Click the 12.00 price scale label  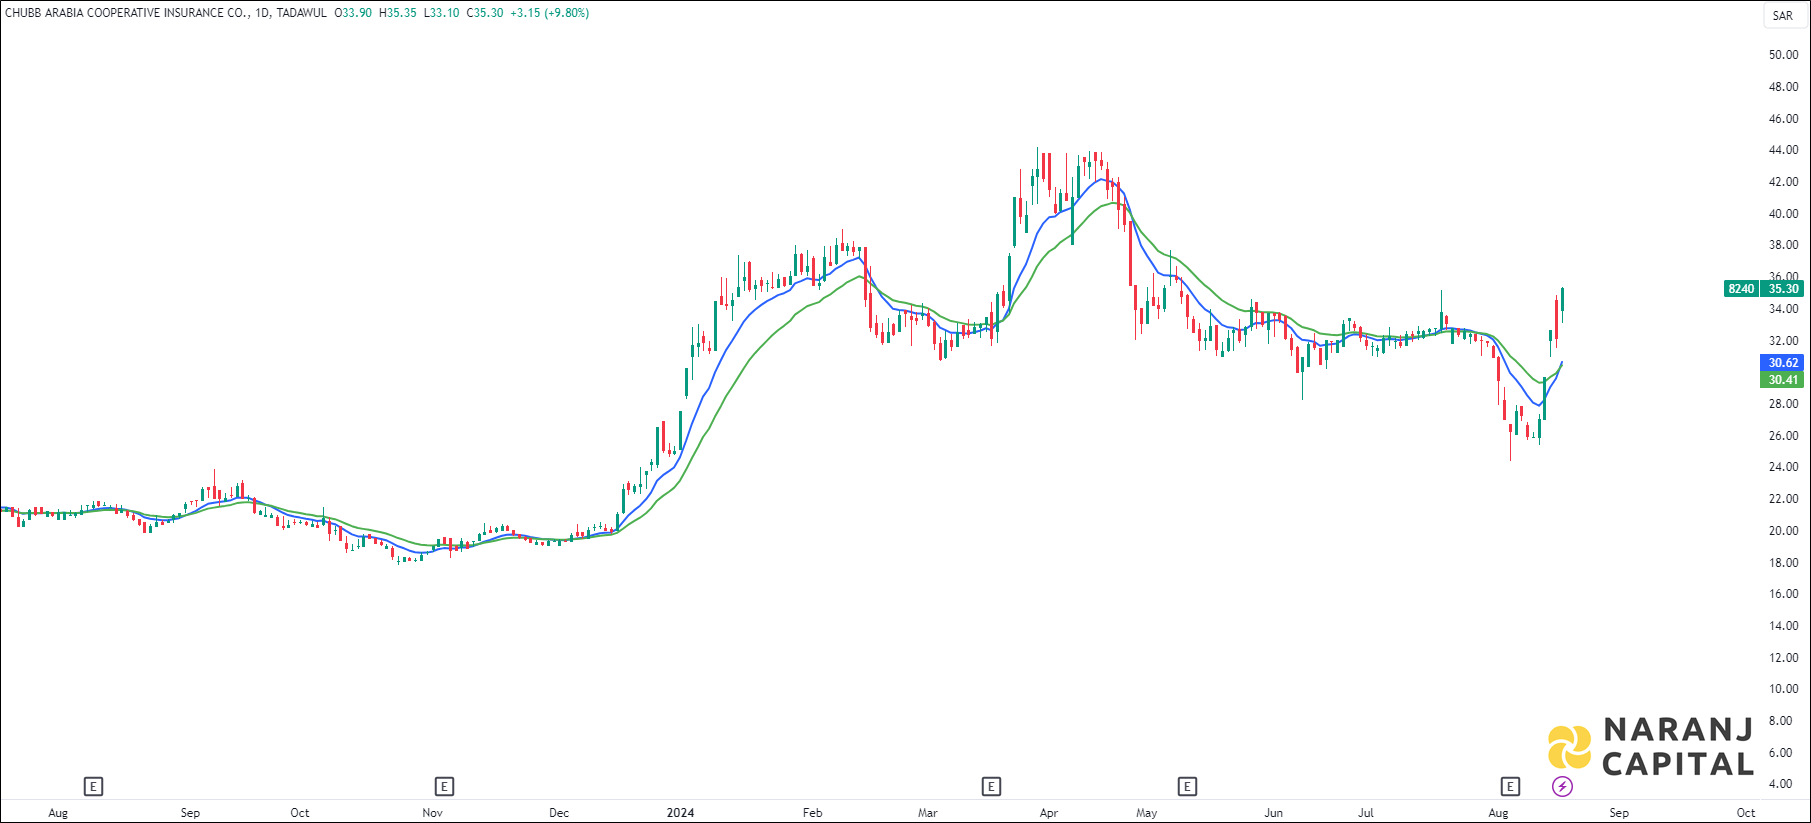(1783, 658)
